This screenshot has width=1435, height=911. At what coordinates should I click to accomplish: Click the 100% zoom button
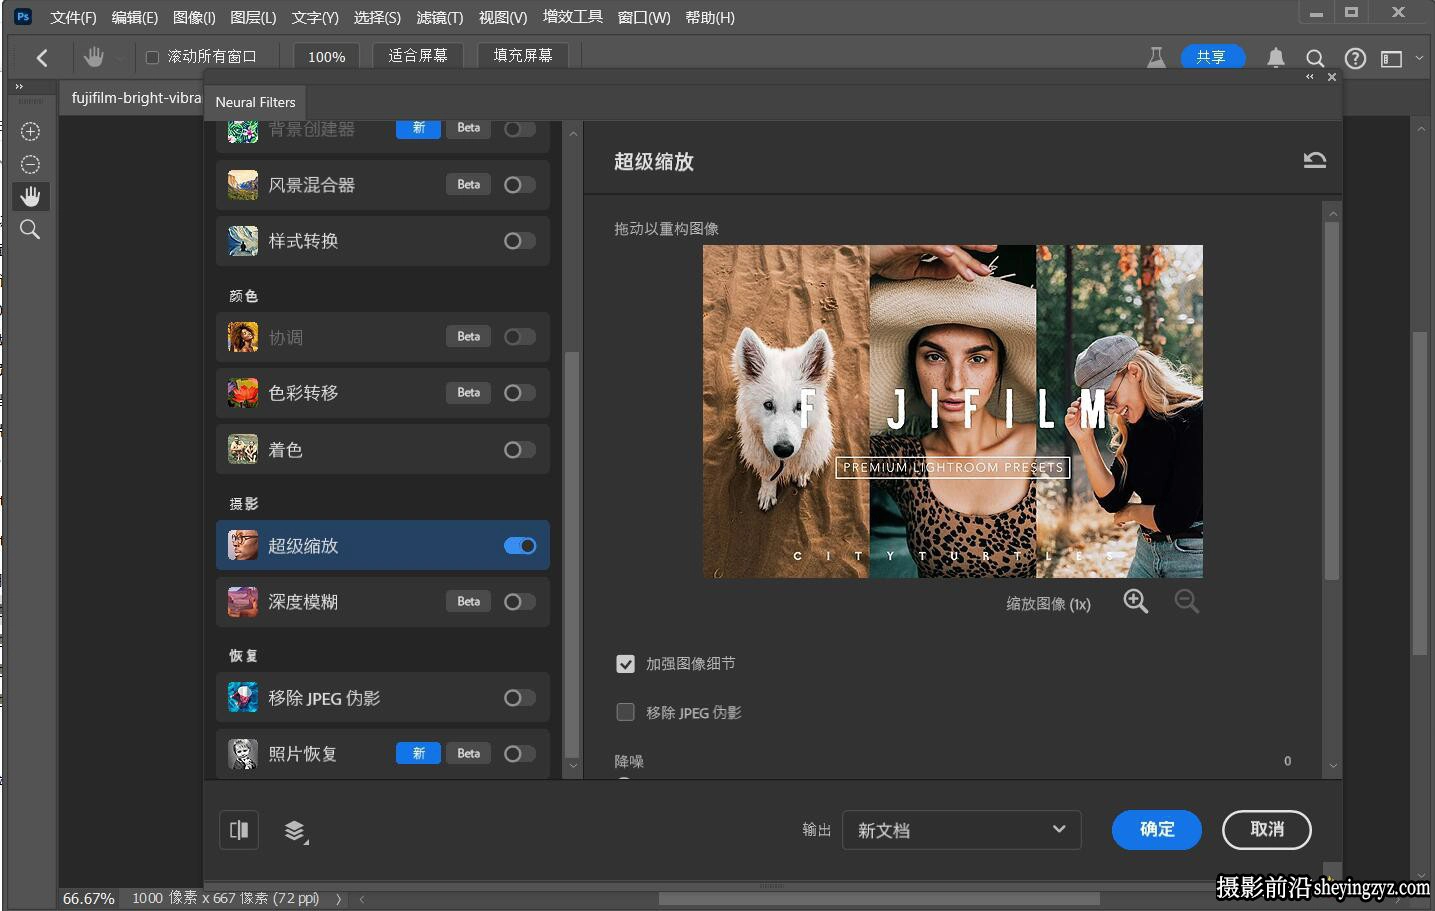tap(327, 57)
